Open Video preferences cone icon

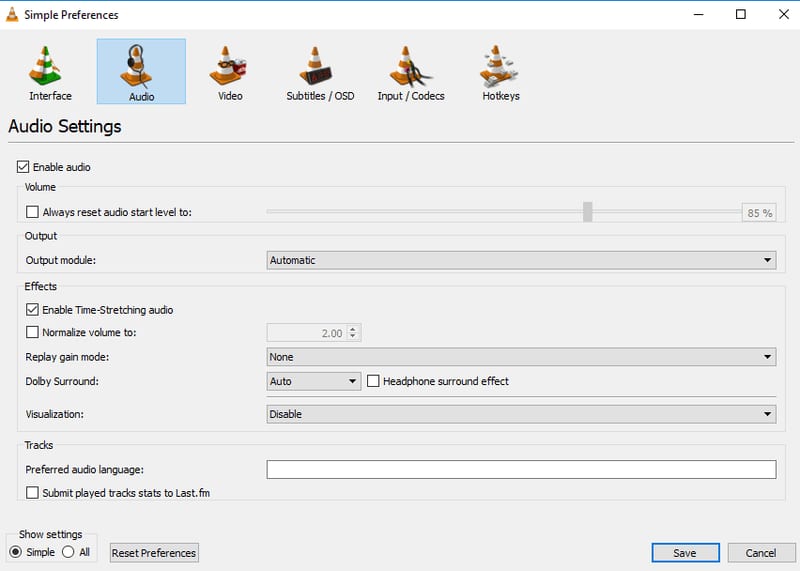point(228,65)
